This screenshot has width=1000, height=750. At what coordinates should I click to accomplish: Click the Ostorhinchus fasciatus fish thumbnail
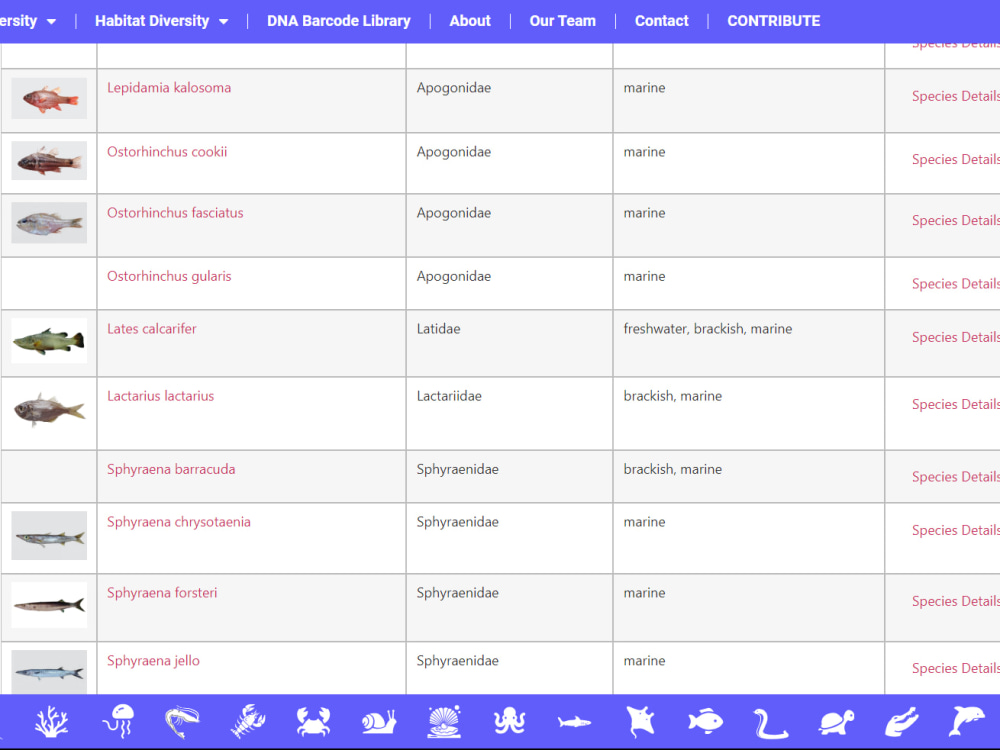click(49, 223)
